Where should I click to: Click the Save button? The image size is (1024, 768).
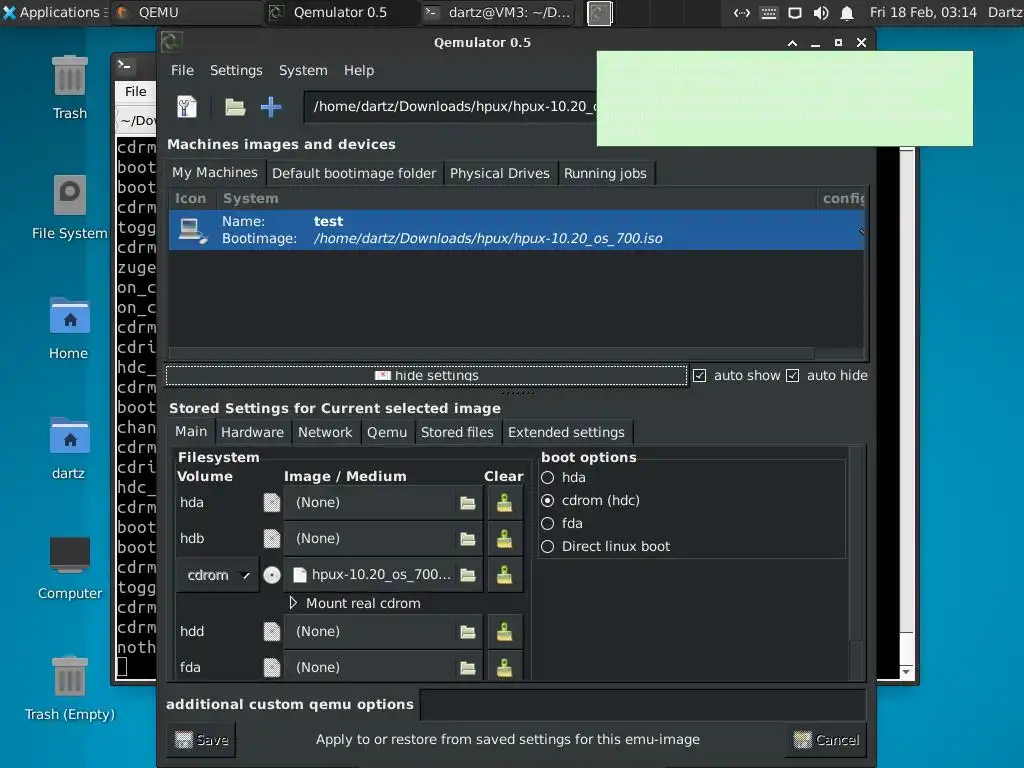tap(201, 739)
